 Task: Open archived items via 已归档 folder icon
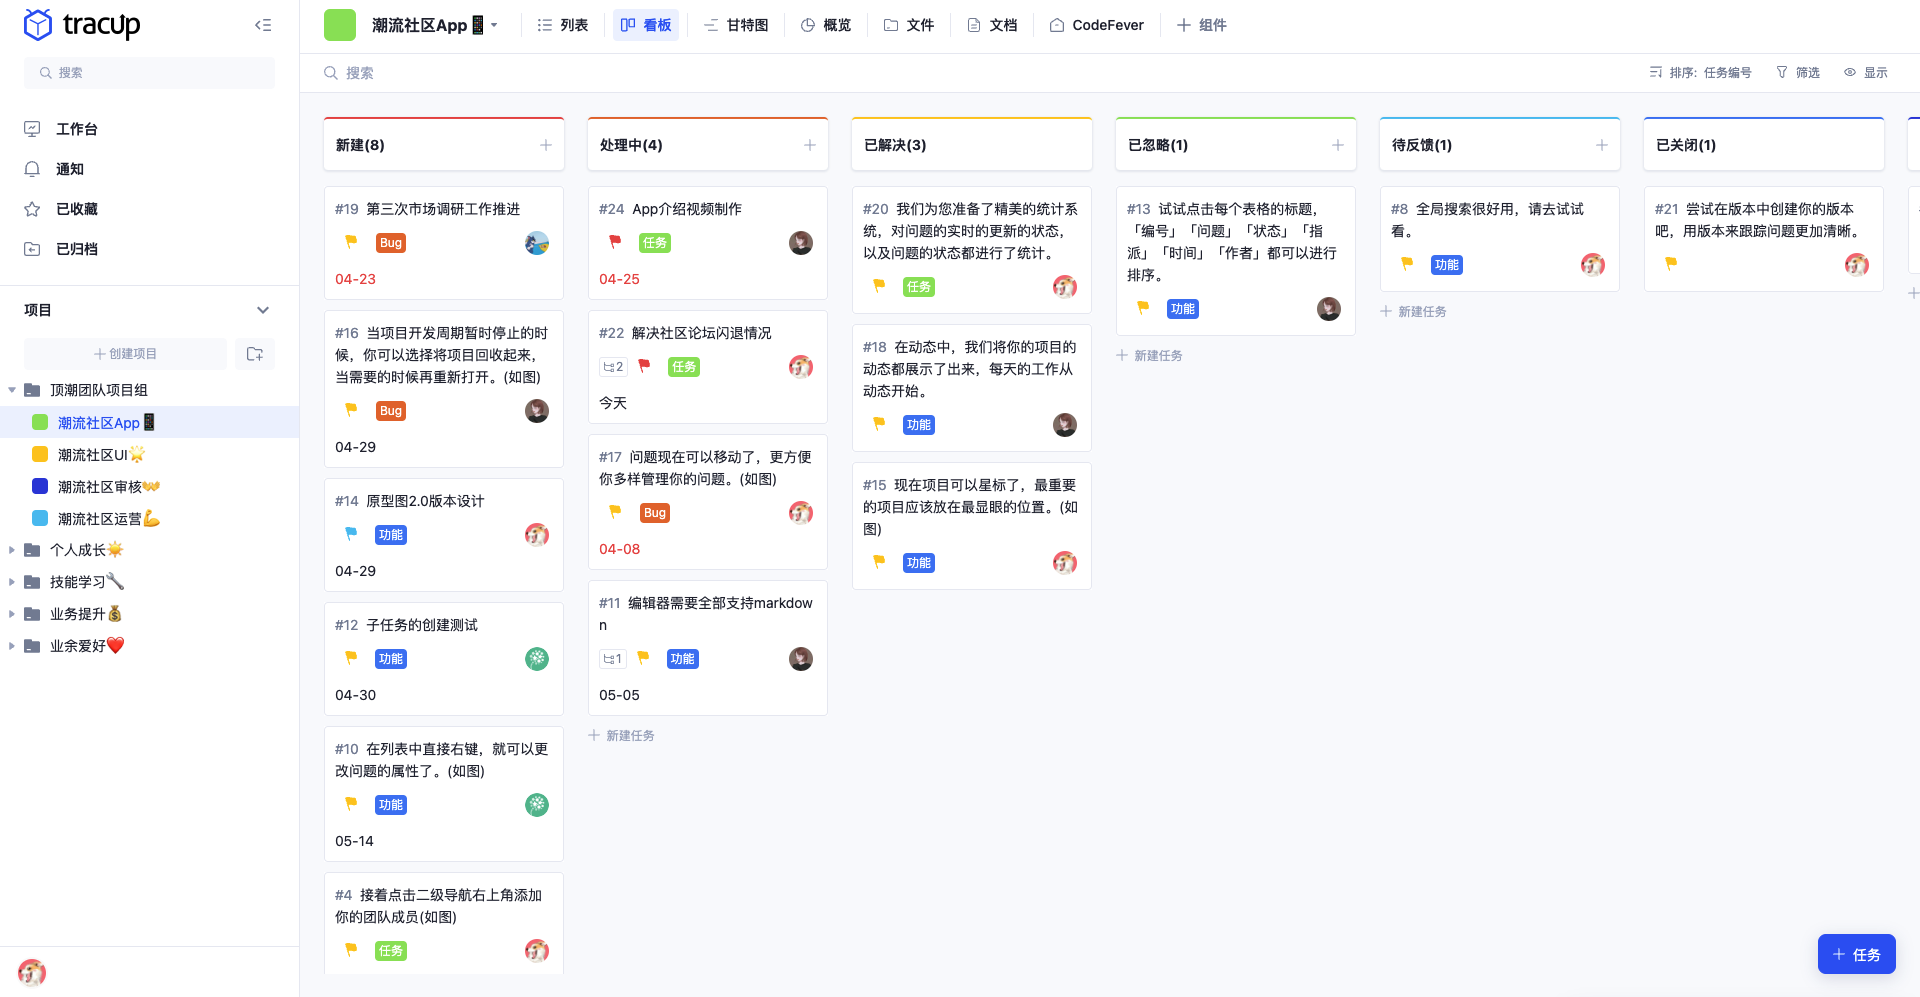click(x=31, y=248)
